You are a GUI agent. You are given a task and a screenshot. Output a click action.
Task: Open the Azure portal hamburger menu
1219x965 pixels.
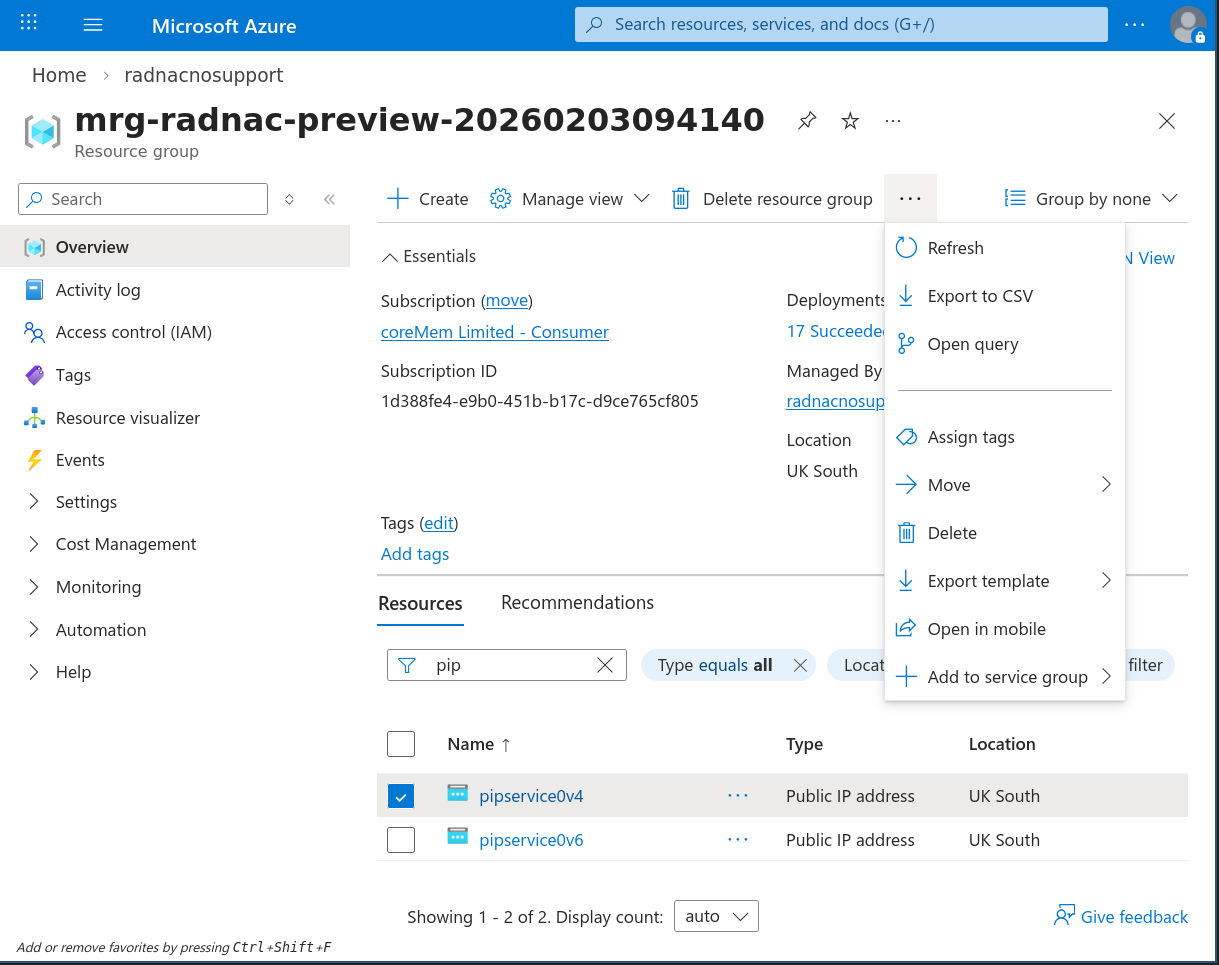(93, 25)
